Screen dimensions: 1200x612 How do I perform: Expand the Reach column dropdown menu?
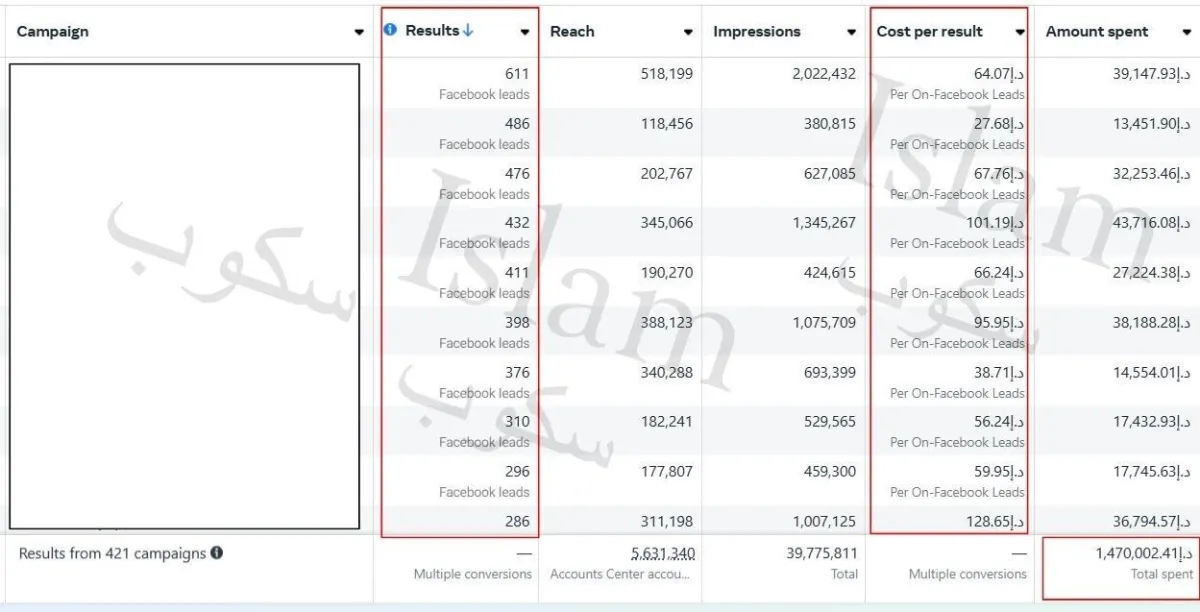(x=688, y=32)
